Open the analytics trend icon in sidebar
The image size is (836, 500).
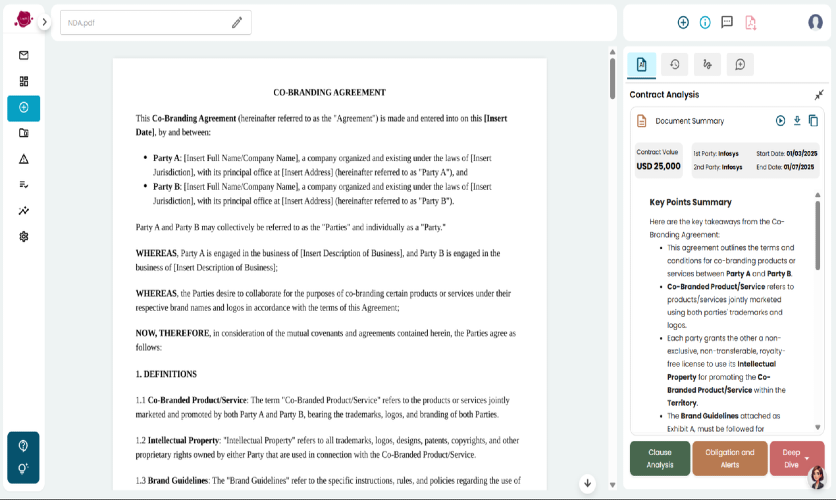coord(23,211)
